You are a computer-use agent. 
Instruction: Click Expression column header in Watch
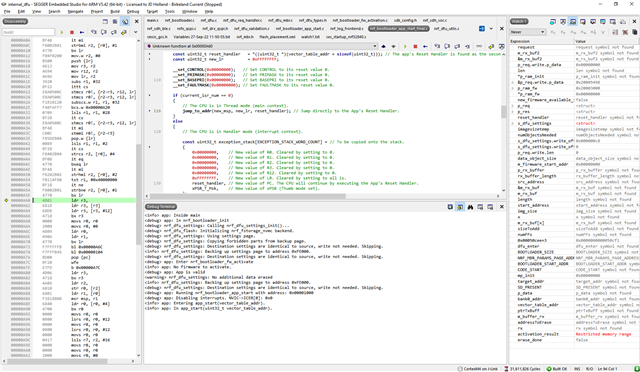click(541, 41)
